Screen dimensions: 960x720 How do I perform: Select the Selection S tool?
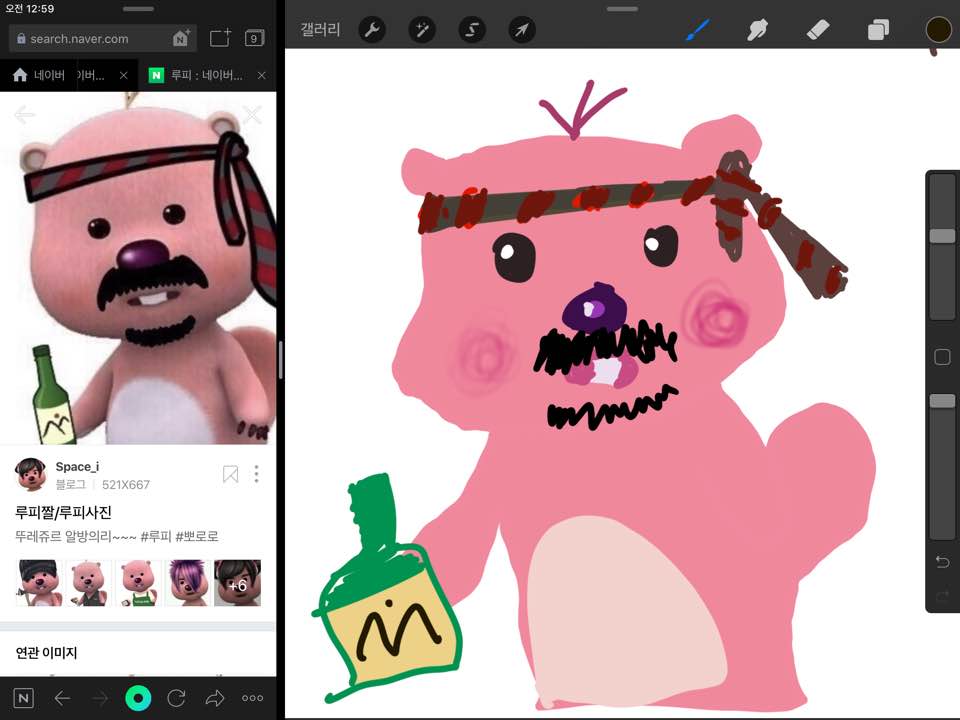point(472,30)
